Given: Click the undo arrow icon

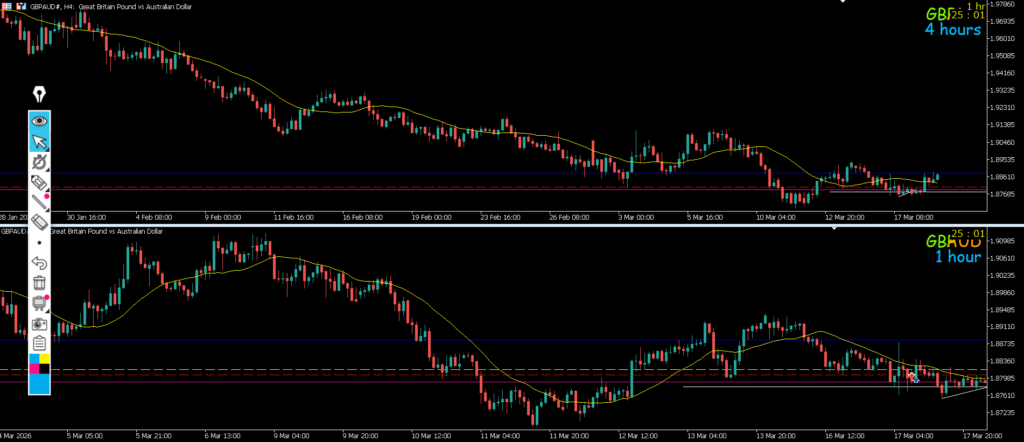Looking at the screenshot, I should coord(40,263).
